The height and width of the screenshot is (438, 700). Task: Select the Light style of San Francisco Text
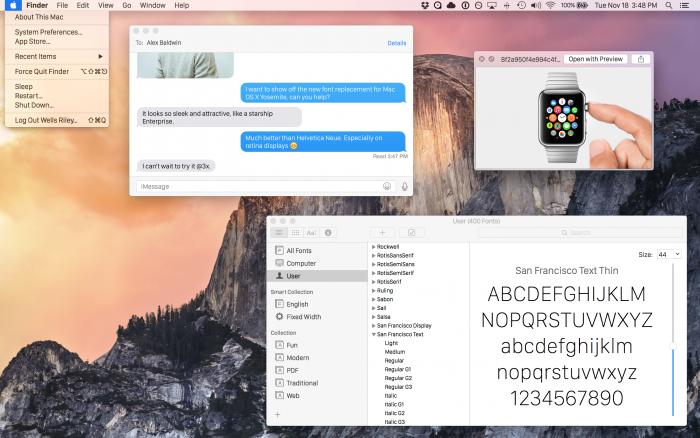pyautogui.click(x=391, y=343)
